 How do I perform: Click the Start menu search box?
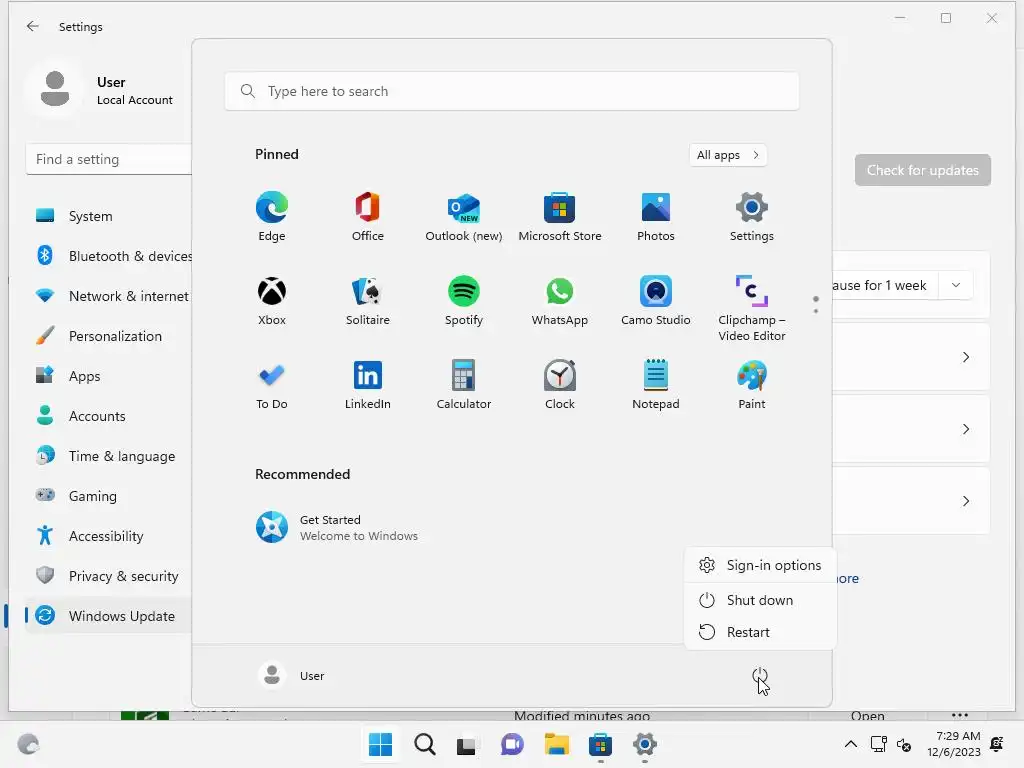click(512, 91)
